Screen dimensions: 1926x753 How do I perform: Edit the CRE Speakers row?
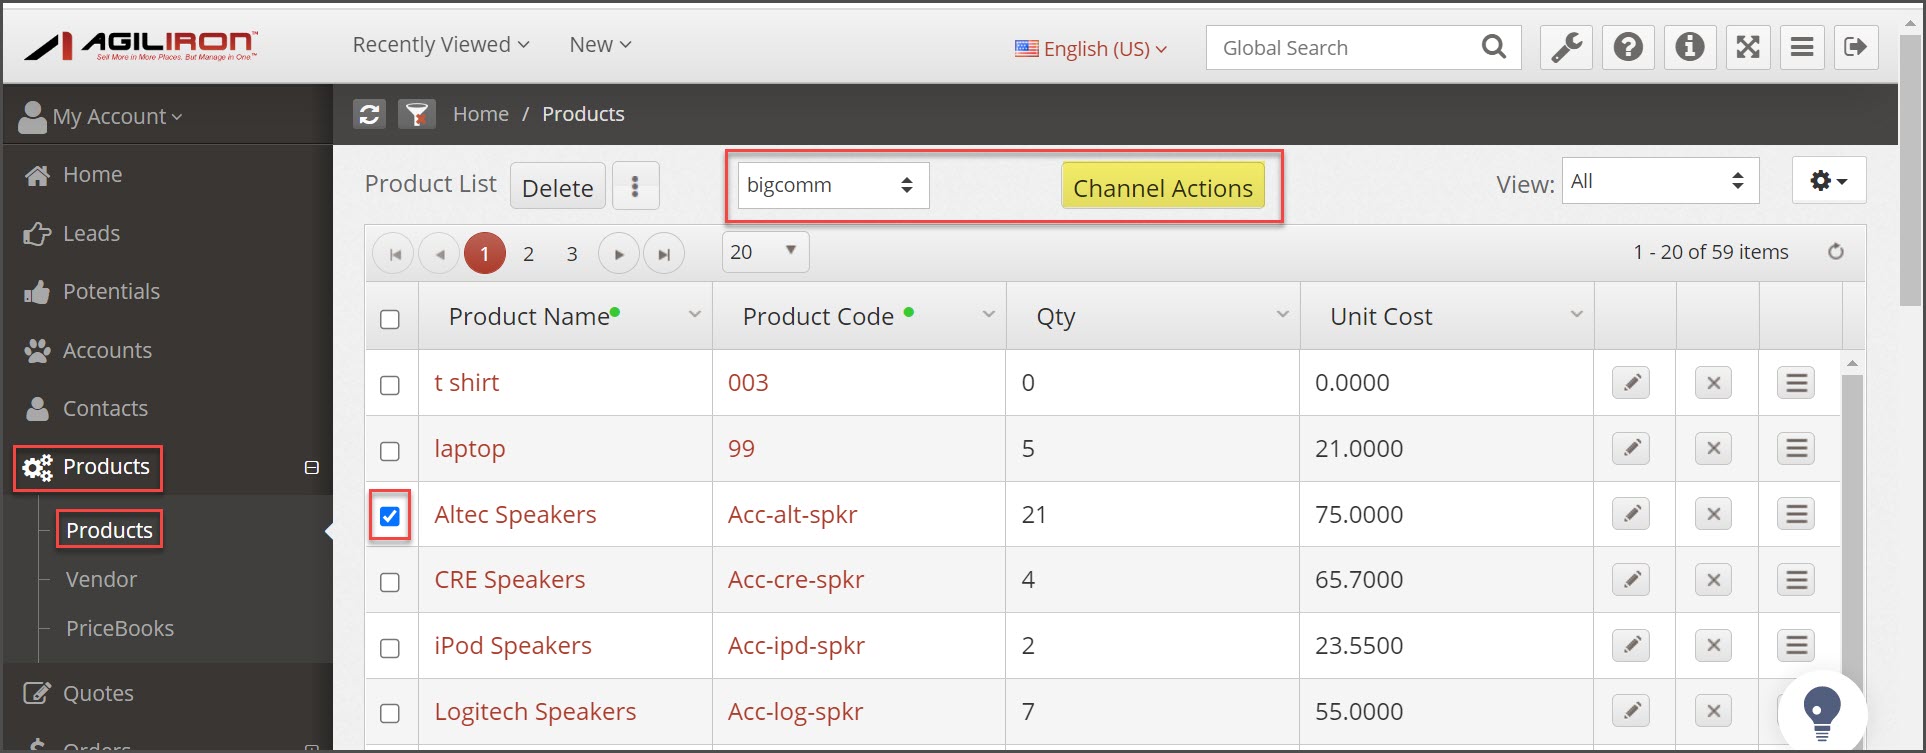[x=1631, y=580]
